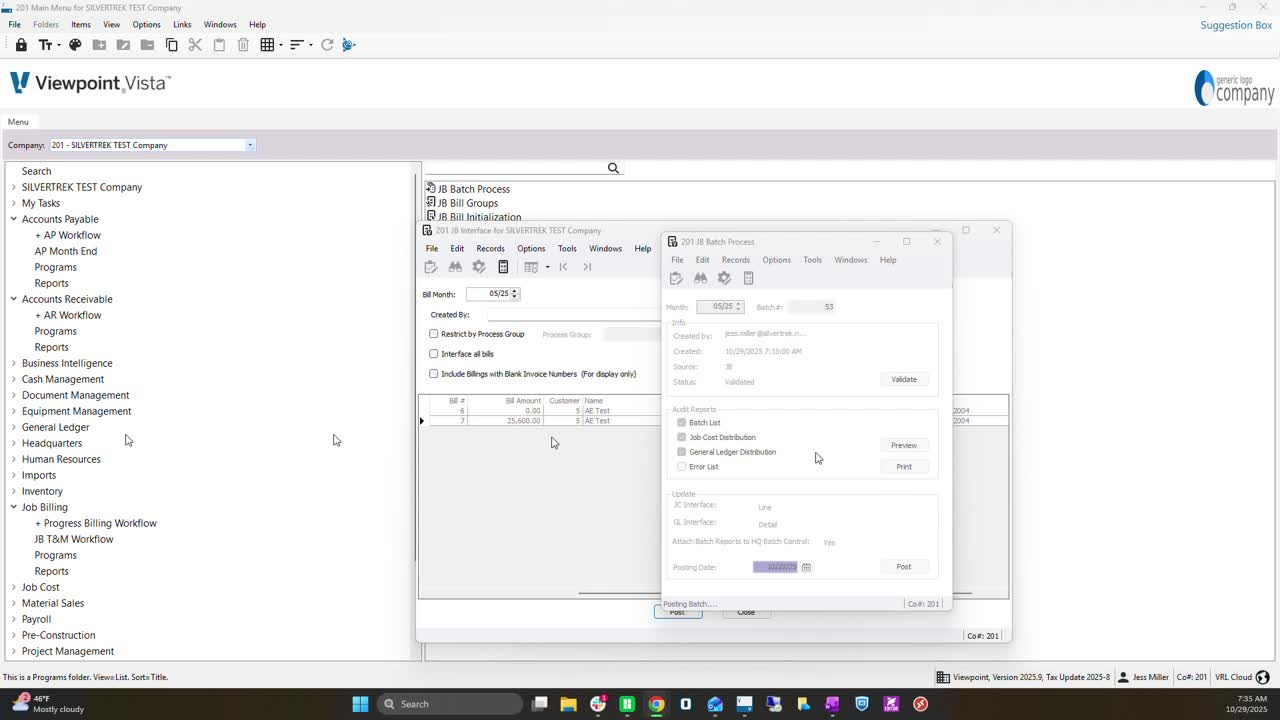This screenshot has height=720, width=1280.
Task: Click the copy icon in main toolbar
Action: coord(171,45)
